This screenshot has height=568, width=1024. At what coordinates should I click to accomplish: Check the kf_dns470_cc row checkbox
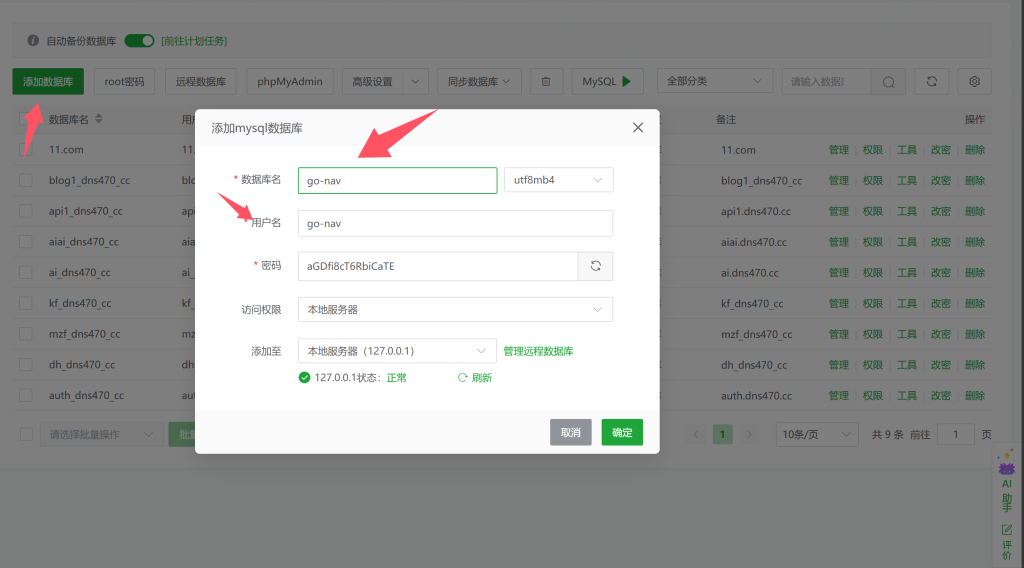[x=25, y=303]
